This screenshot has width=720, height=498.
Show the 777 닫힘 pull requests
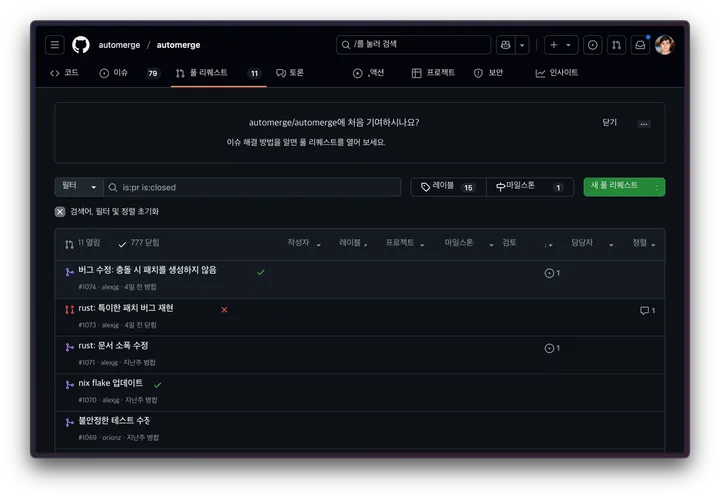click(139, 243)
